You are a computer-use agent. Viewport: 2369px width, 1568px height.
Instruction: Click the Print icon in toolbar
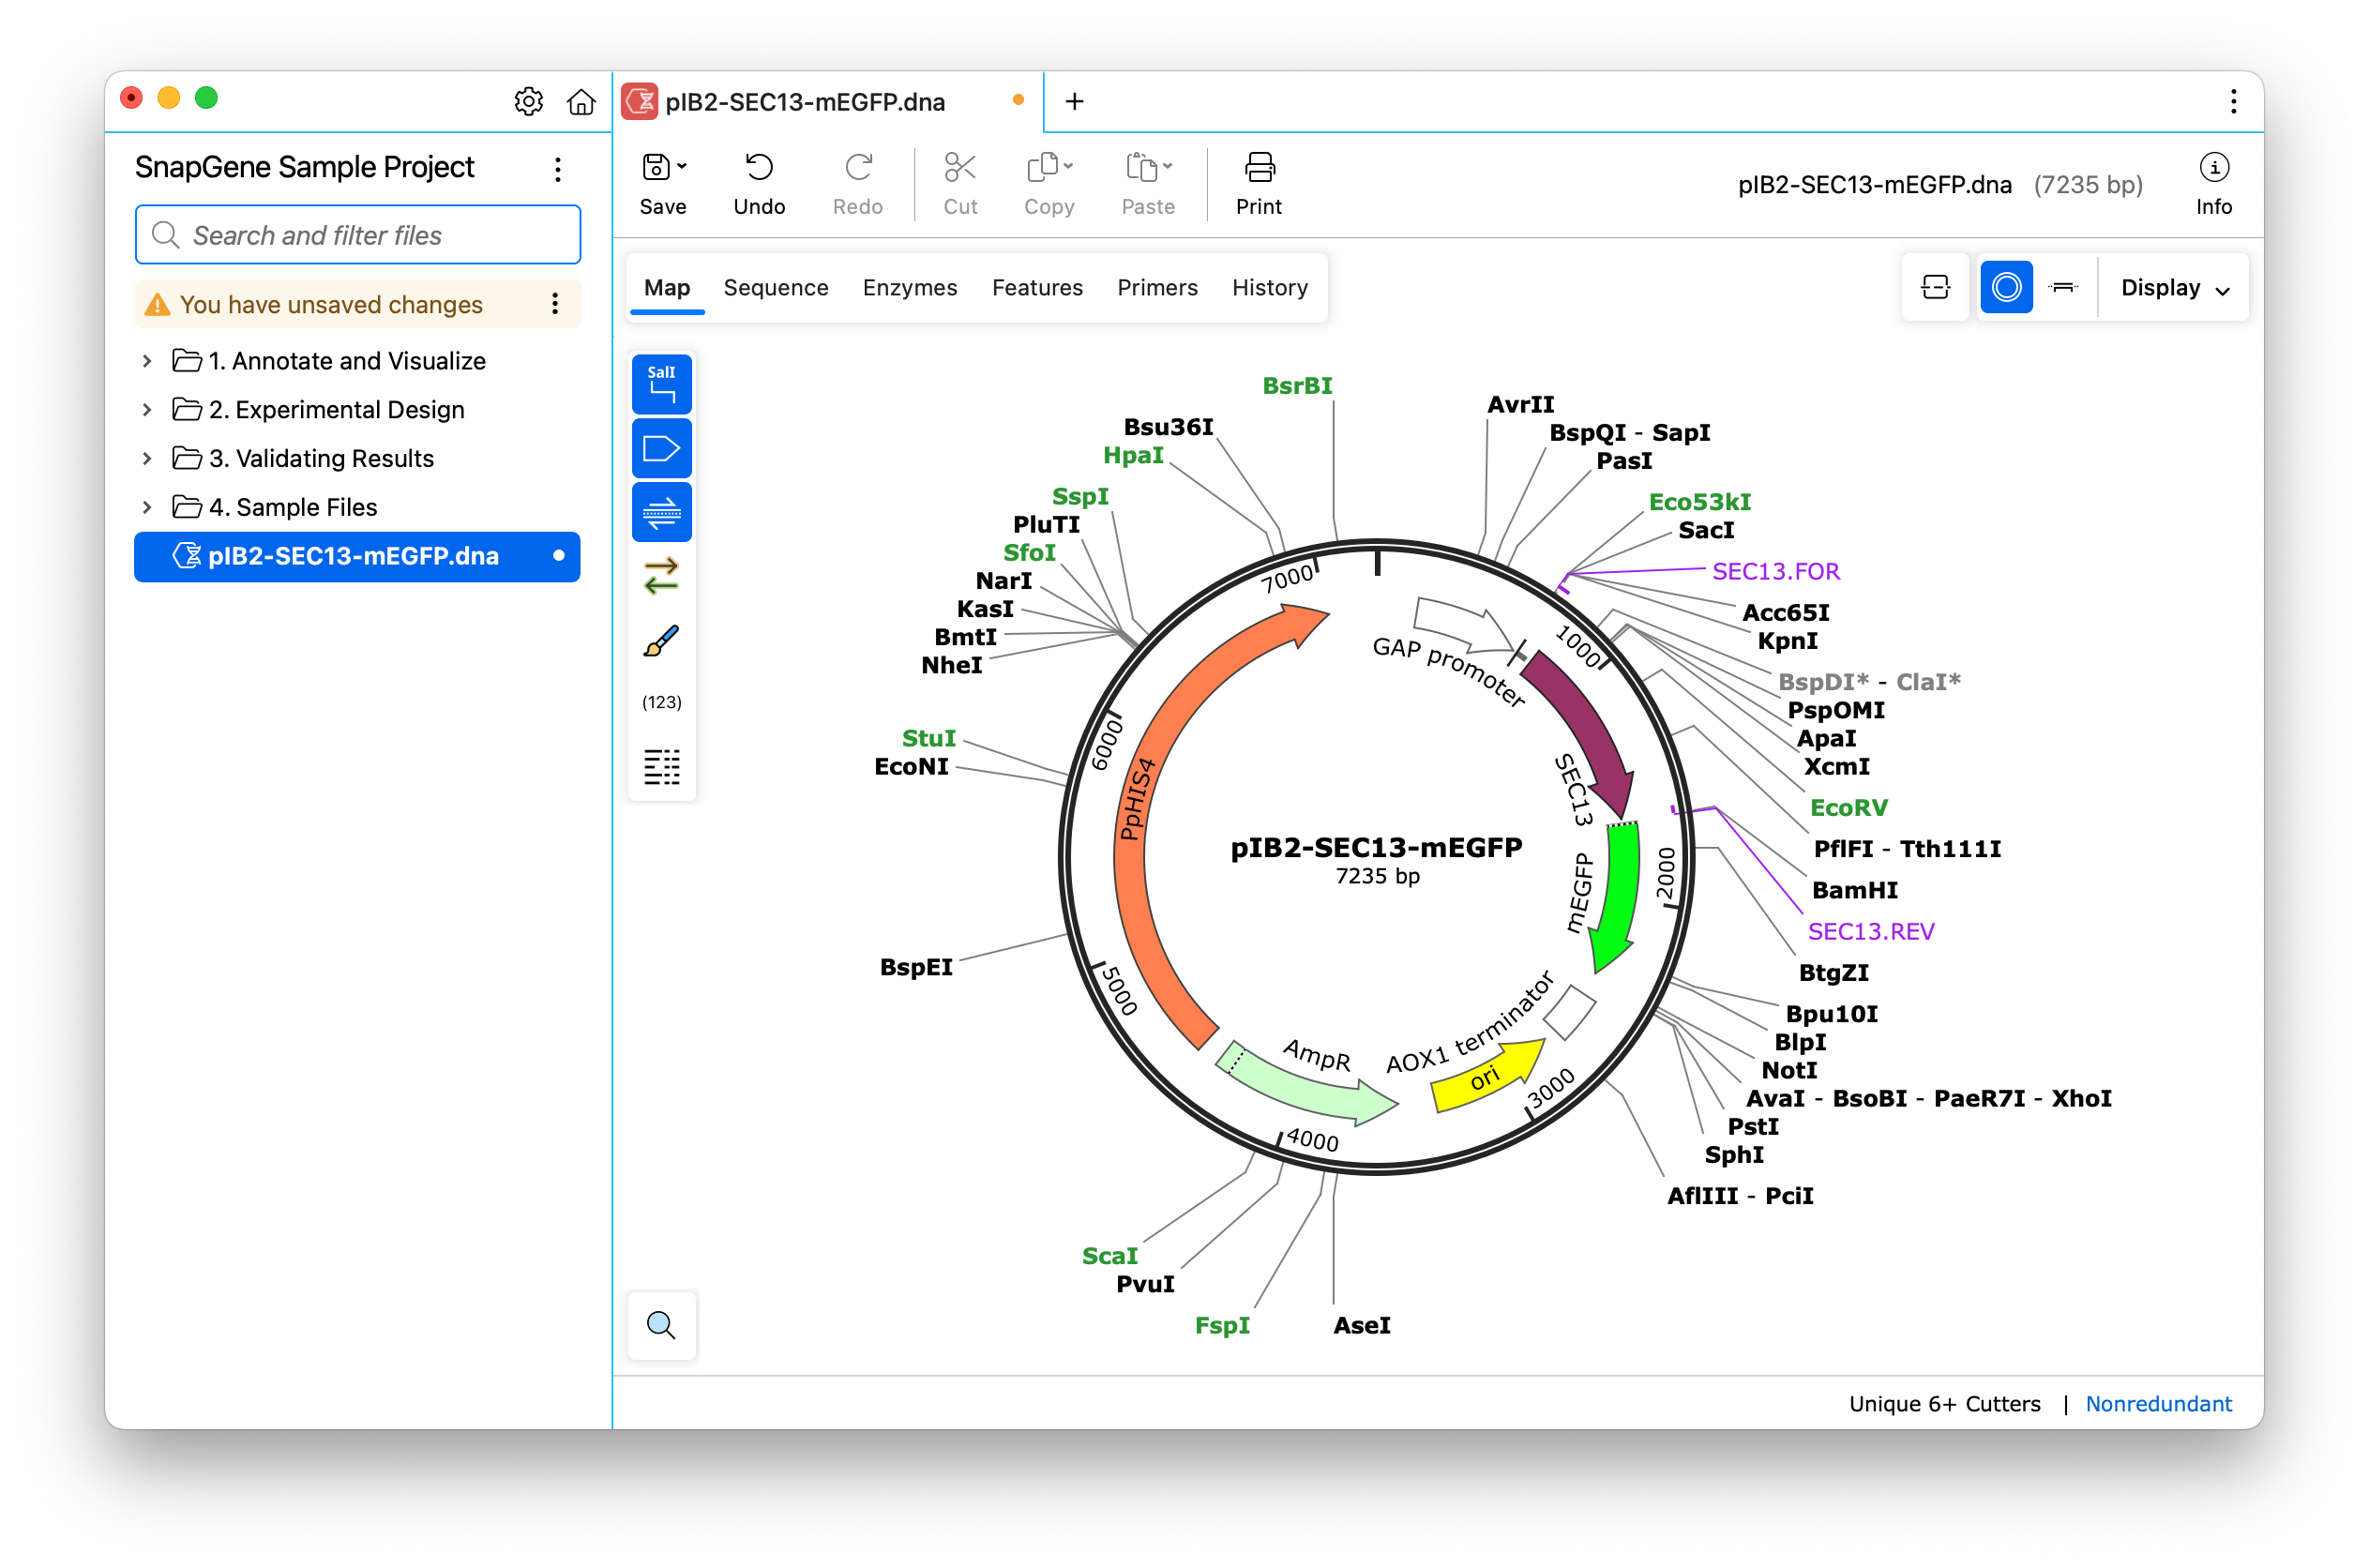[x=1258, y=168]
